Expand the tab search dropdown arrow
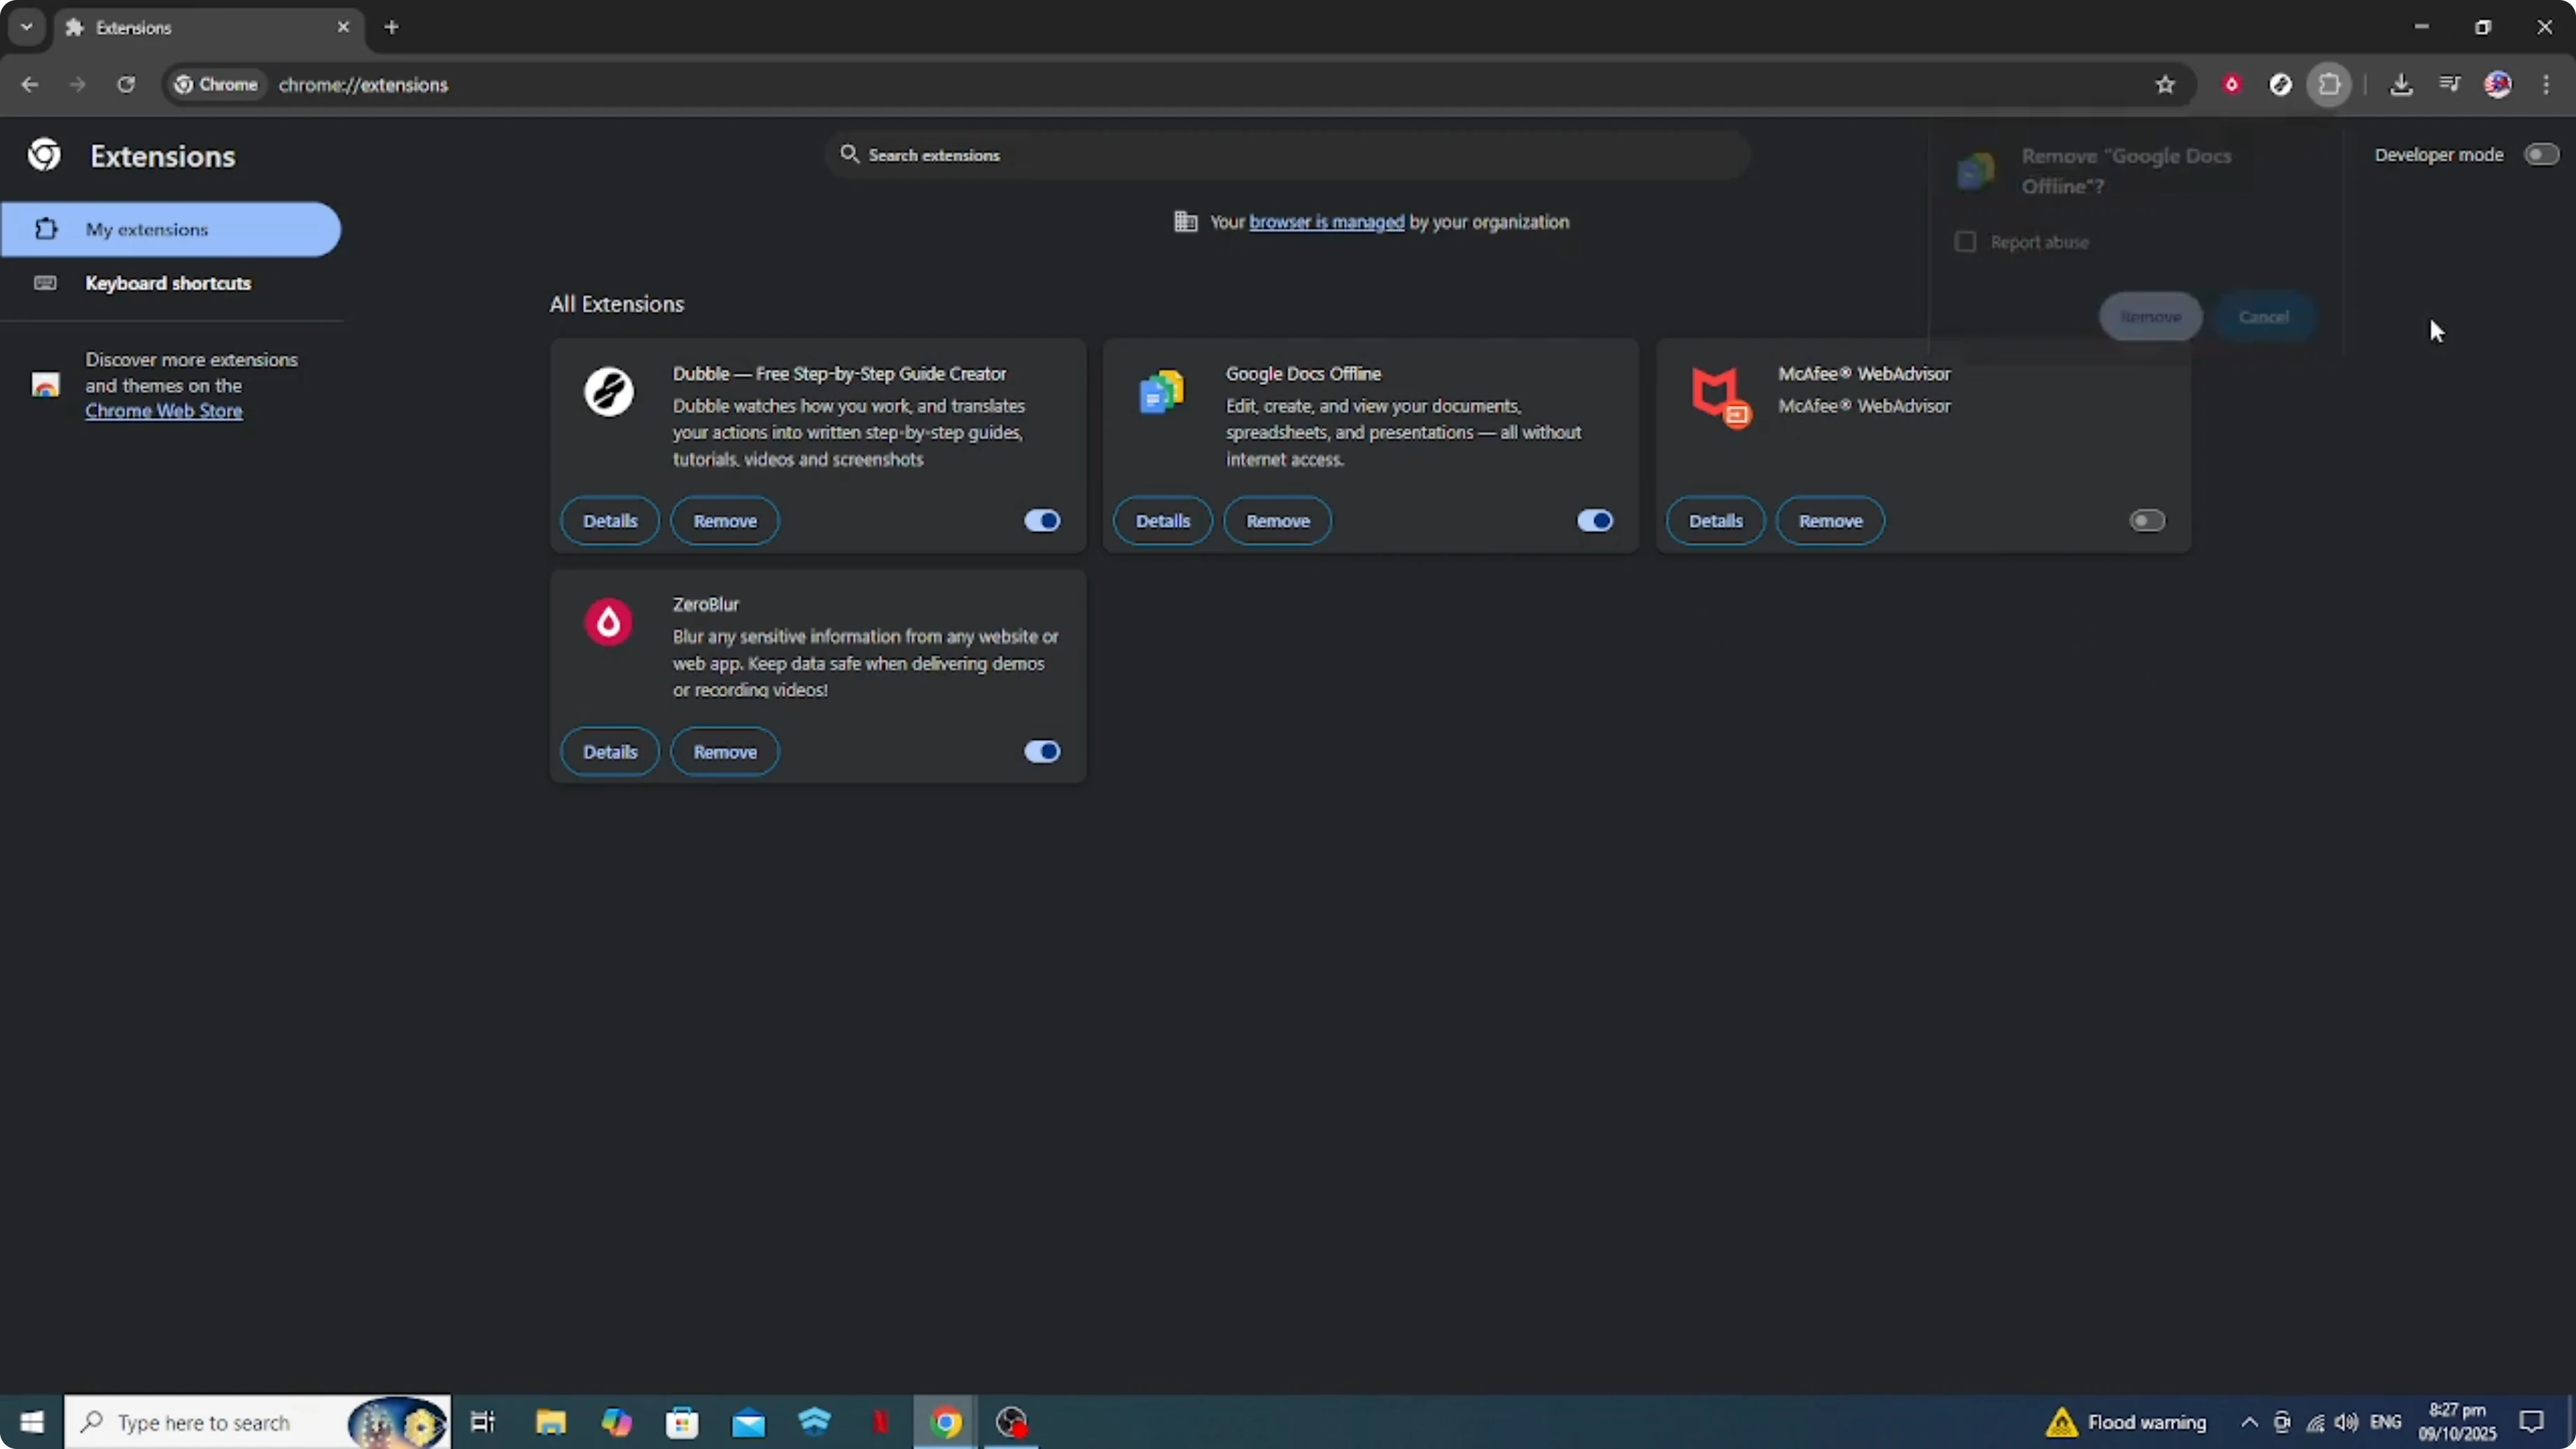 [27, 27]
